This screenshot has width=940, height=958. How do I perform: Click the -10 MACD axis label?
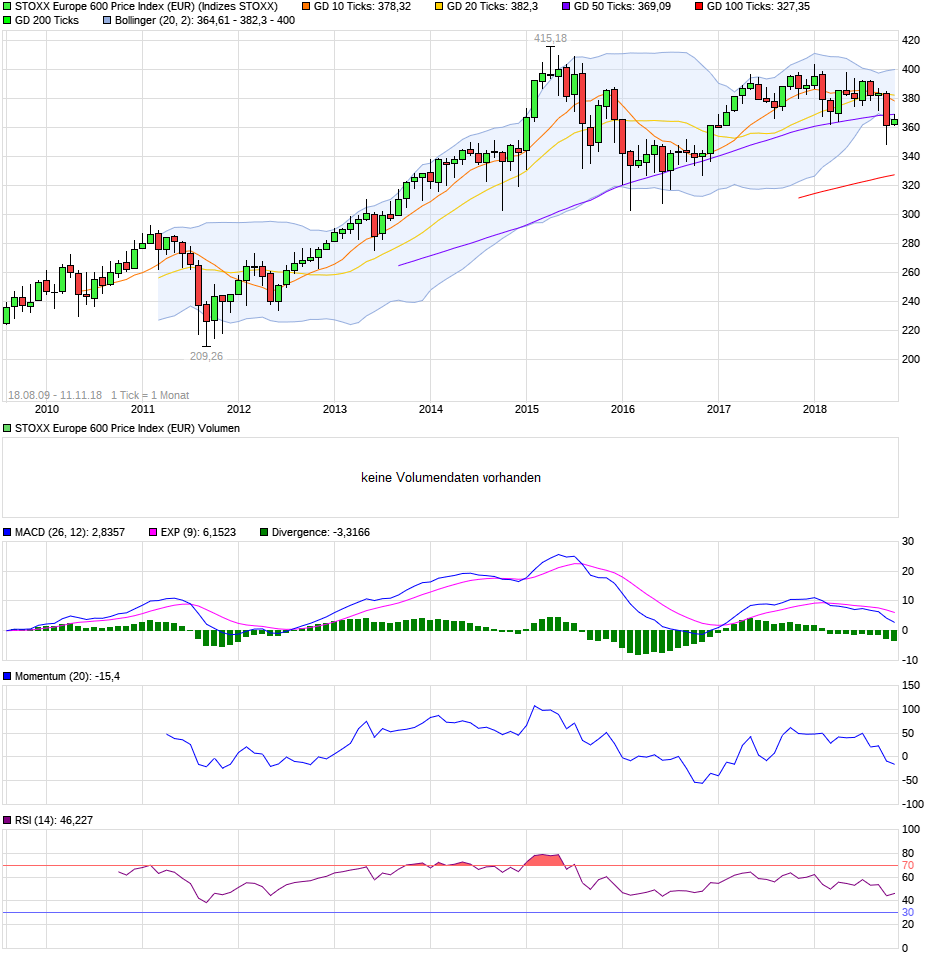click(x=911, y=660)
